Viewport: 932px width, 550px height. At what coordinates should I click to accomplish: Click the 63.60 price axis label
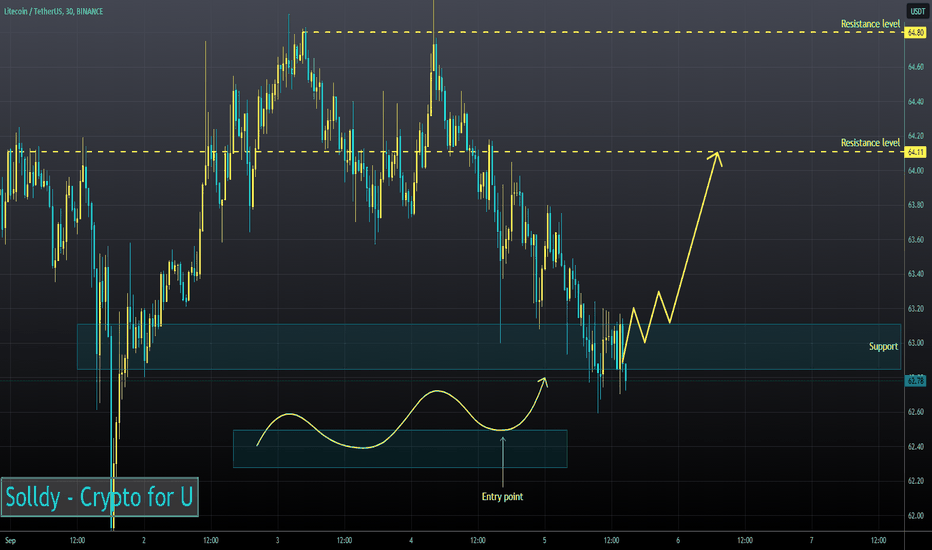[915, 240]
